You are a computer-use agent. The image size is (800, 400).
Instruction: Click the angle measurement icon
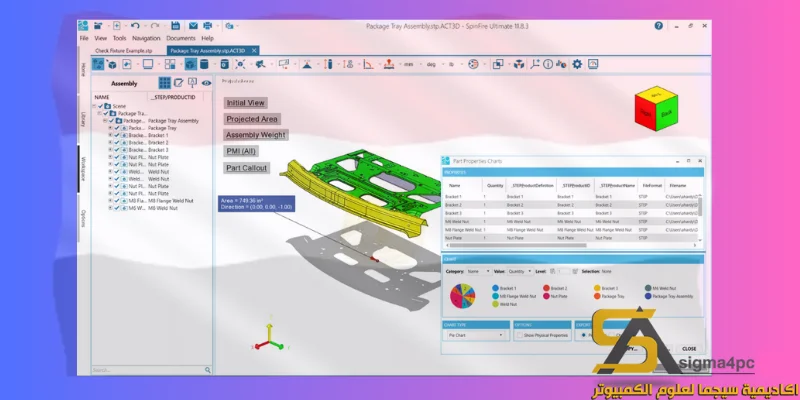click(x=368, y=64)
